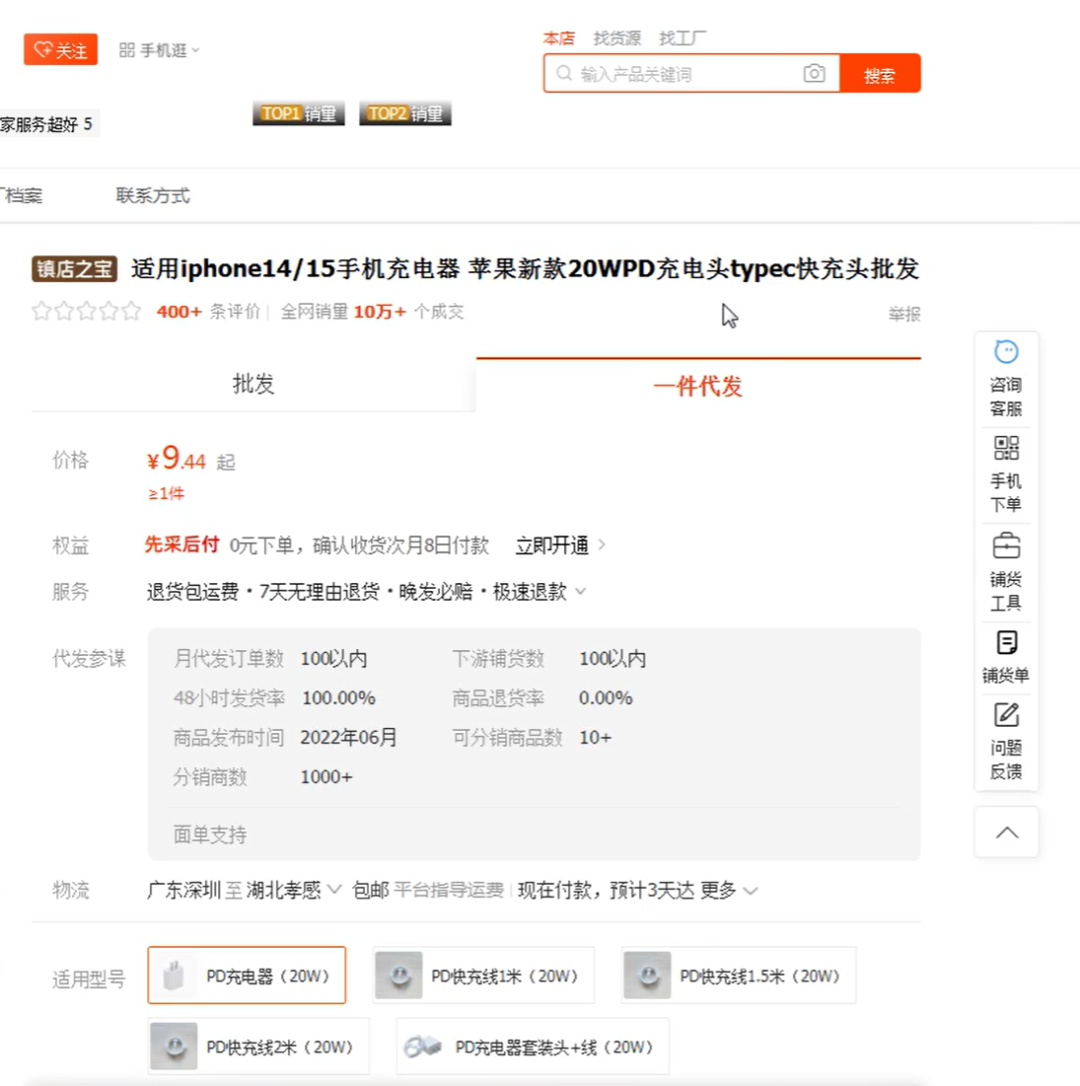Switch to the 批发 wholesale tab
Image resolution: width=1080 pixels, height=1086 pixels.
254,384
